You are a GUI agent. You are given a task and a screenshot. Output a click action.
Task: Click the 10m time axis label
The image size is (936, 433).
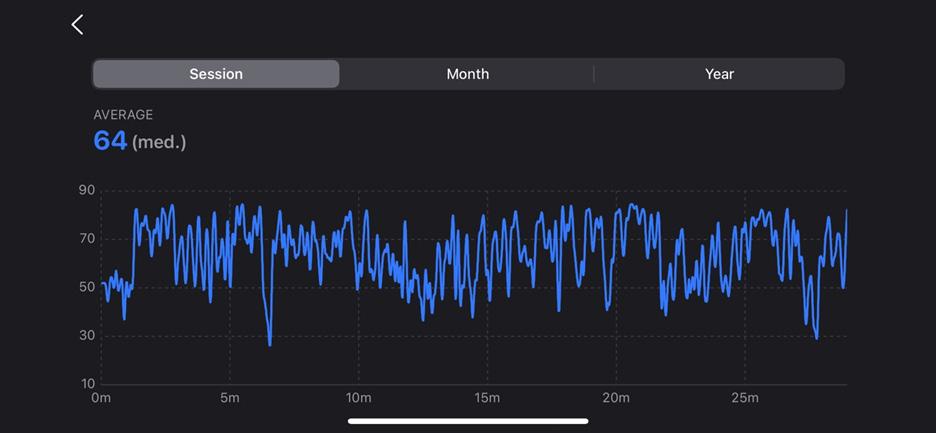[x=358, y=398]
